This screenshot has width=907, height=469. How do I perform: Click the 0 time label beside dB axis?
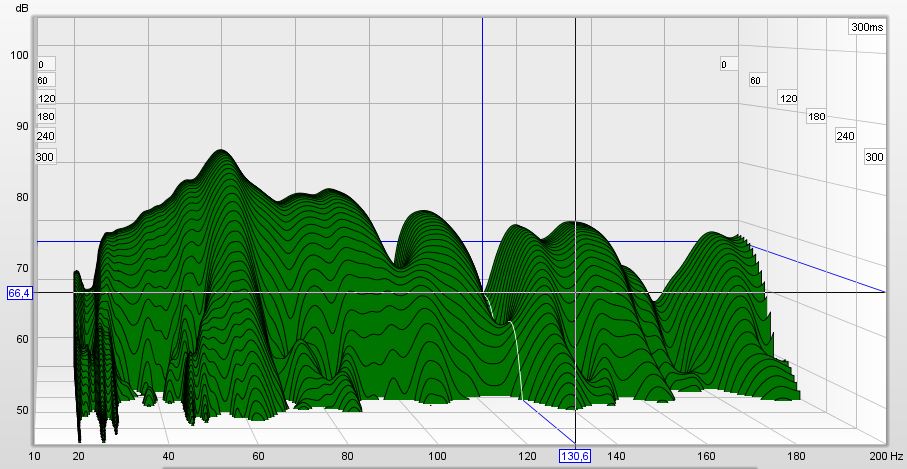46,64
